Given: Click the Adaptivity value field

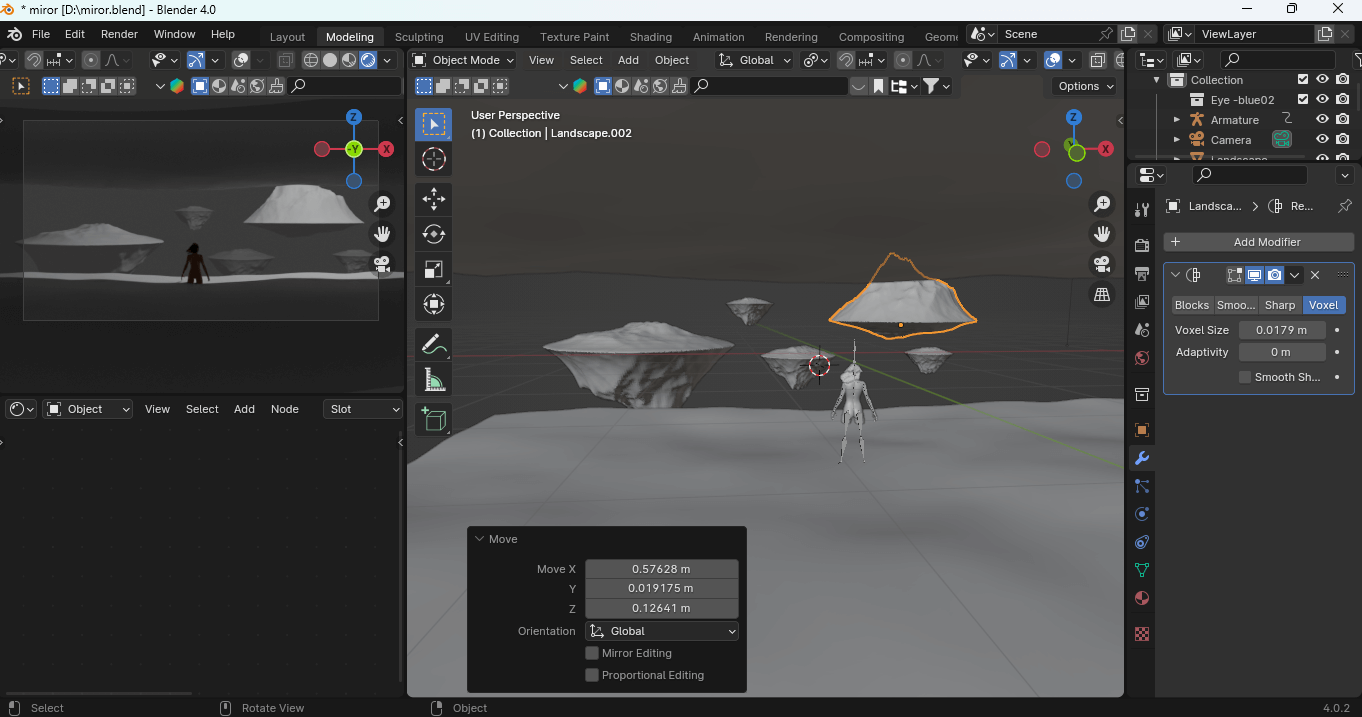Looking at the screenshot, I should (1282, 352).
